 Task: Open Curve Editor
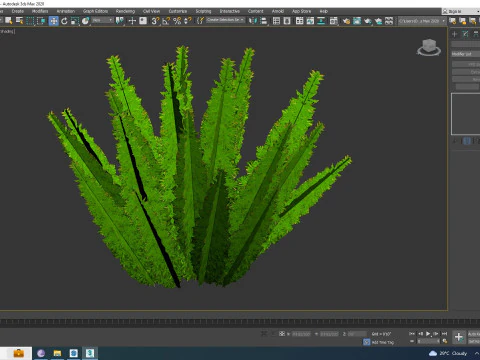point(310,21)
